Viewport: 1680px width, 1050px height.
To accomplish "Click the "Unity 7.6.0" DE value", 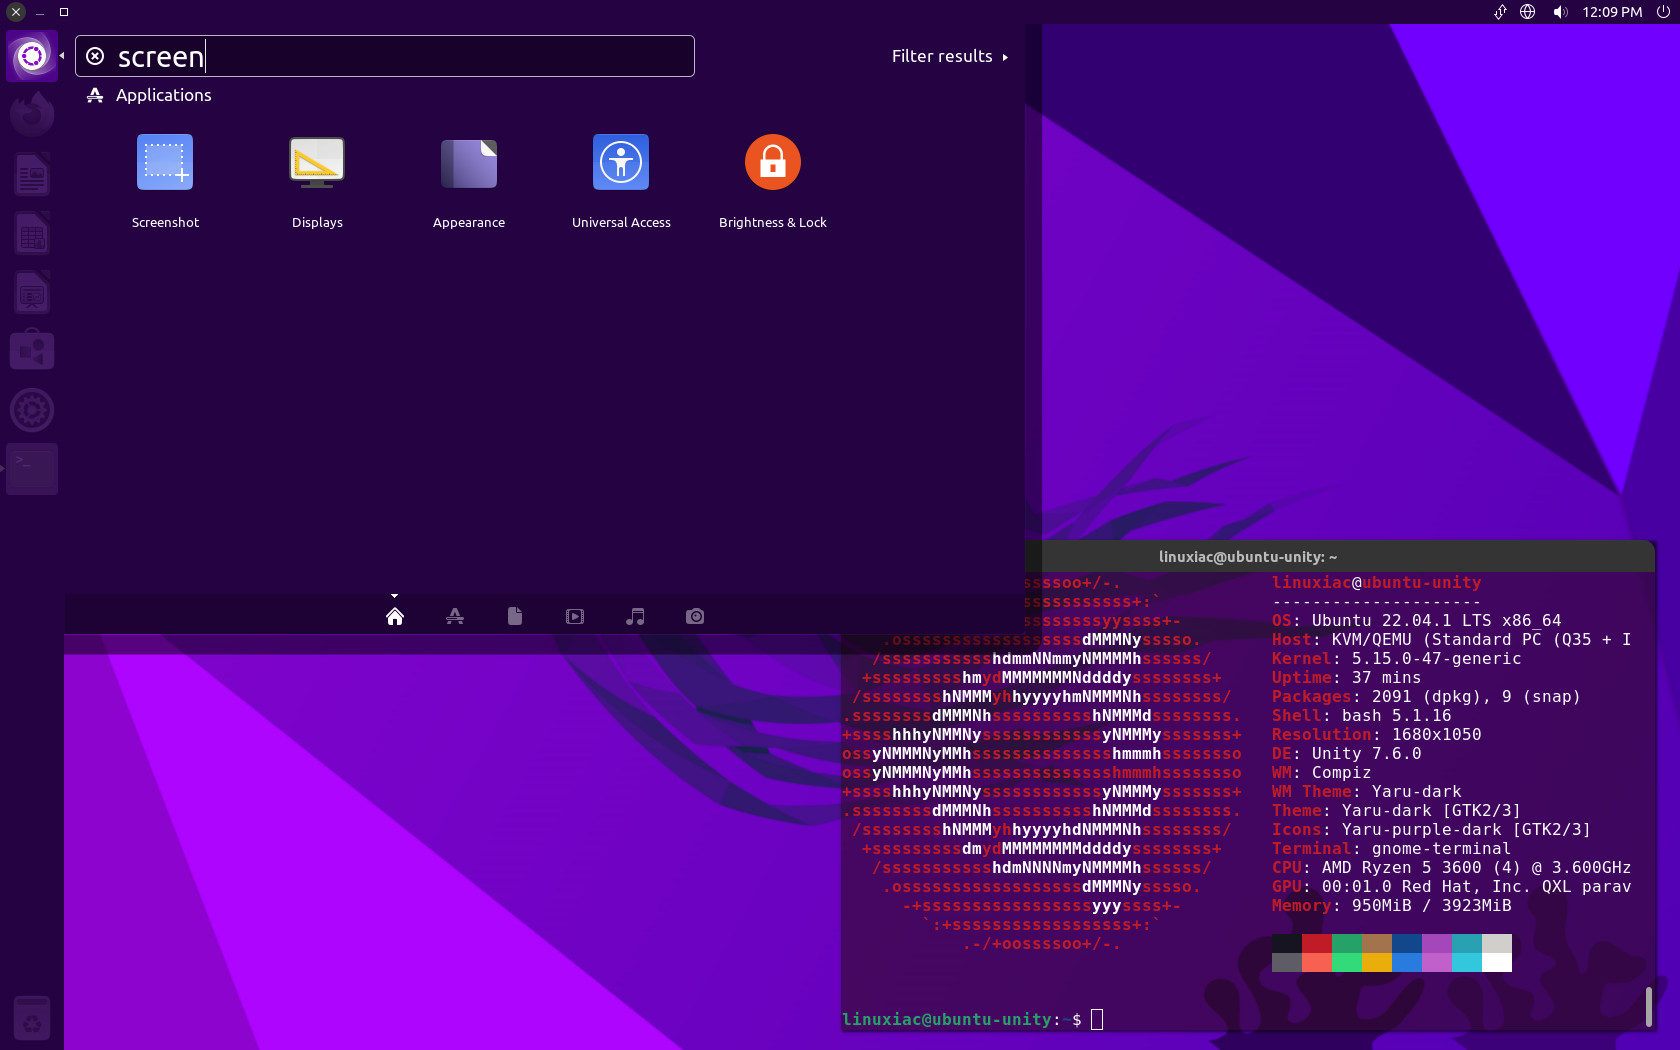I will [1366, 753].
